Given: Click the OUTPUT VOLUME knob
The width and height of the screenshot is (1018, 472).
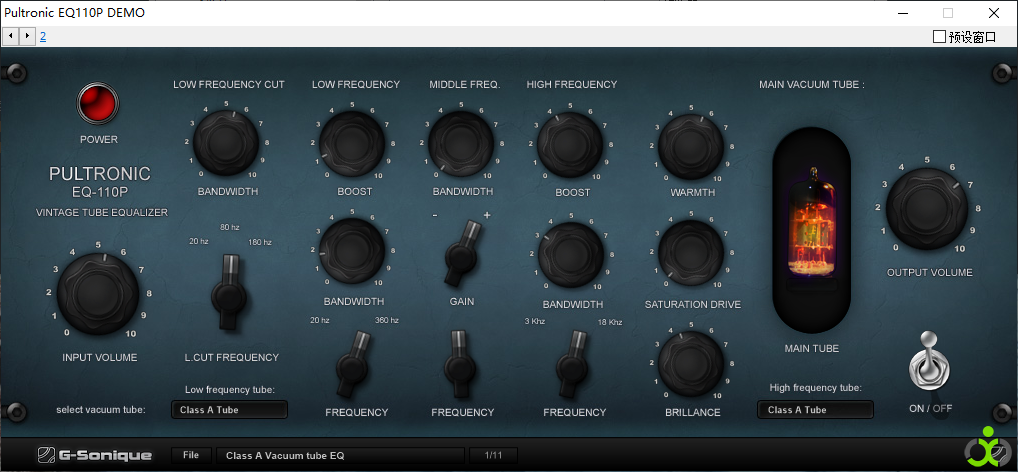Looking at the screenshot, I should tap(926, 208).
